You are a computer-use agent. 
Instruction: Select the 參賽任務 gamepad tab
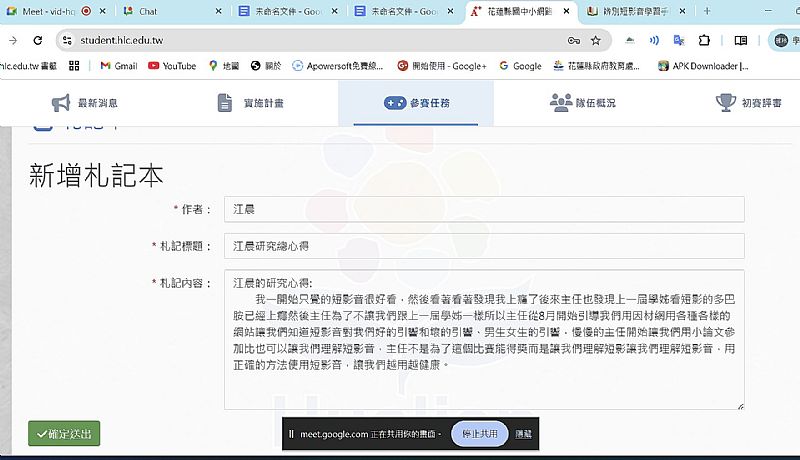[416, 103]
